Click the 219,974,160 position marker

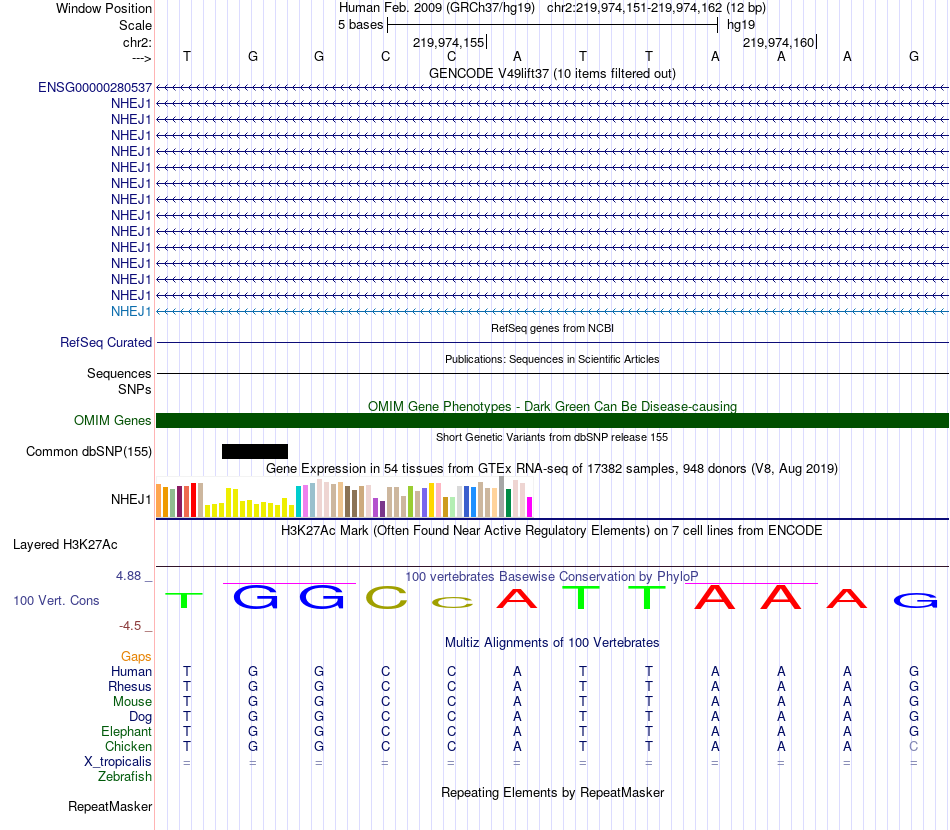pyautogui.click(x=779, y=42)
